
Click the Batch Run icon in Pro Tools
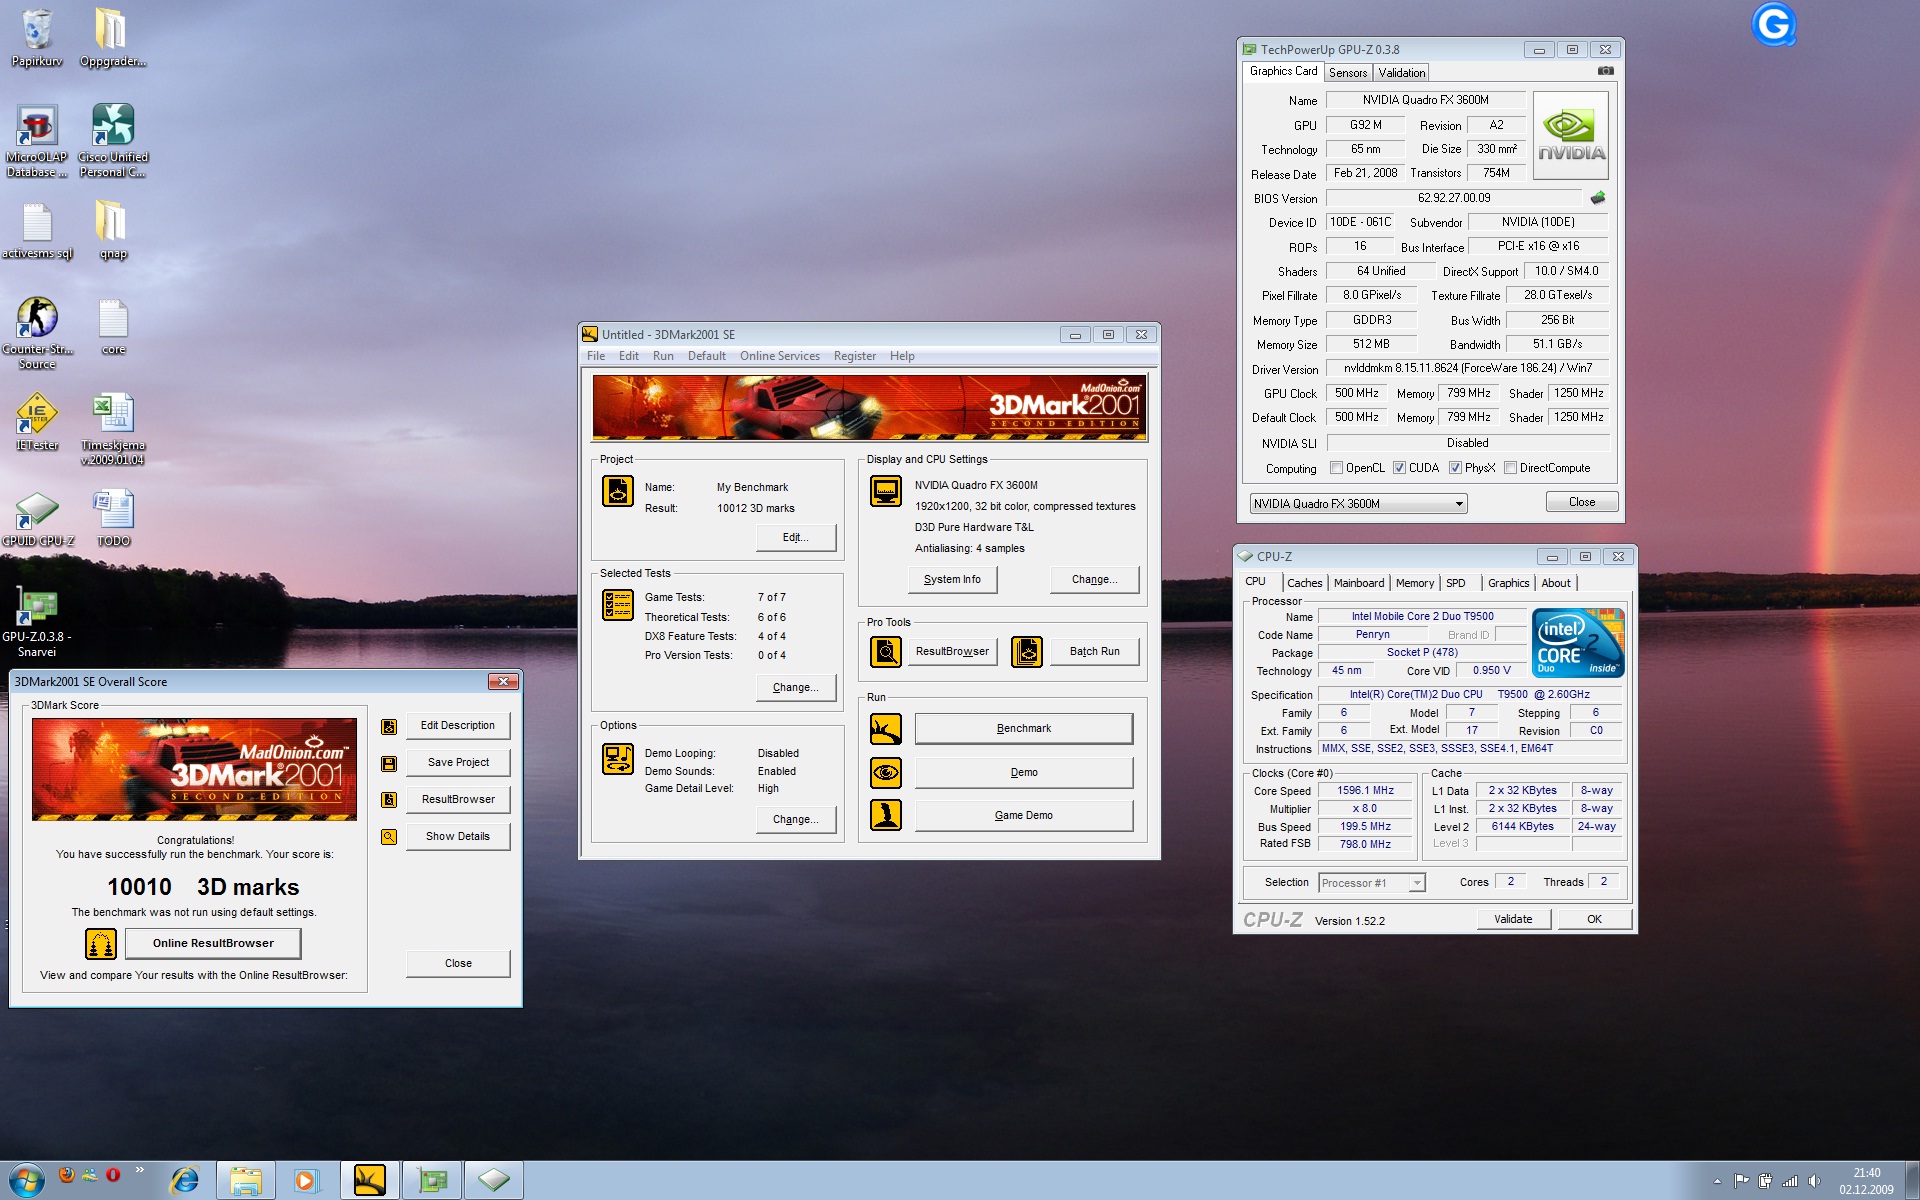(x=1027, y=652)
